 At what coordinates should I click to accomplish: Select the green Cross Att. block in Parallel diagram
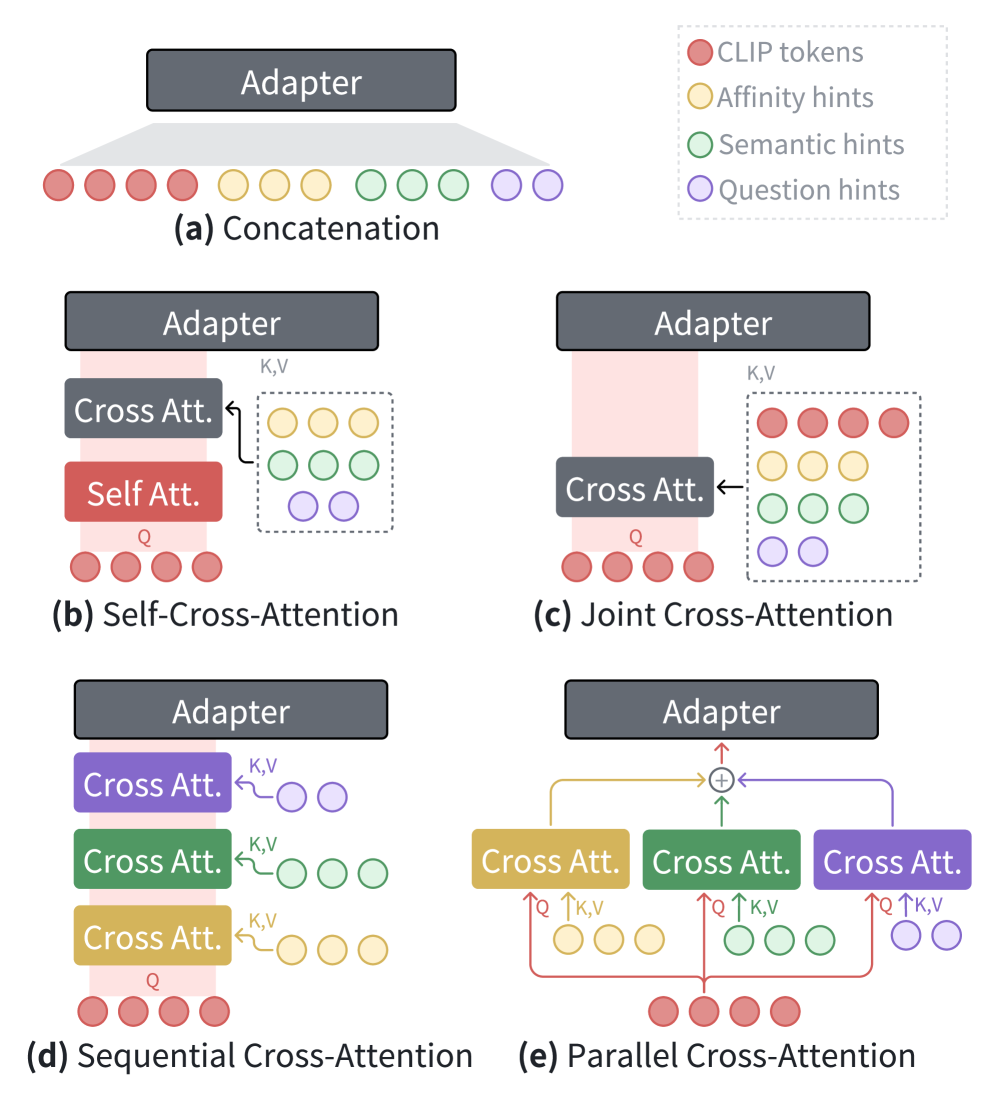[x=721, y=860]
